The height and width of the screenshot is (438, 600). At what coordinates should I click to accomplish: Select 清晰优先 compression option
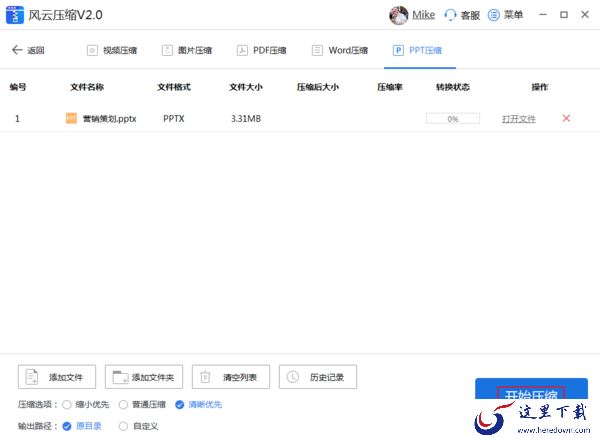[199, 404]
